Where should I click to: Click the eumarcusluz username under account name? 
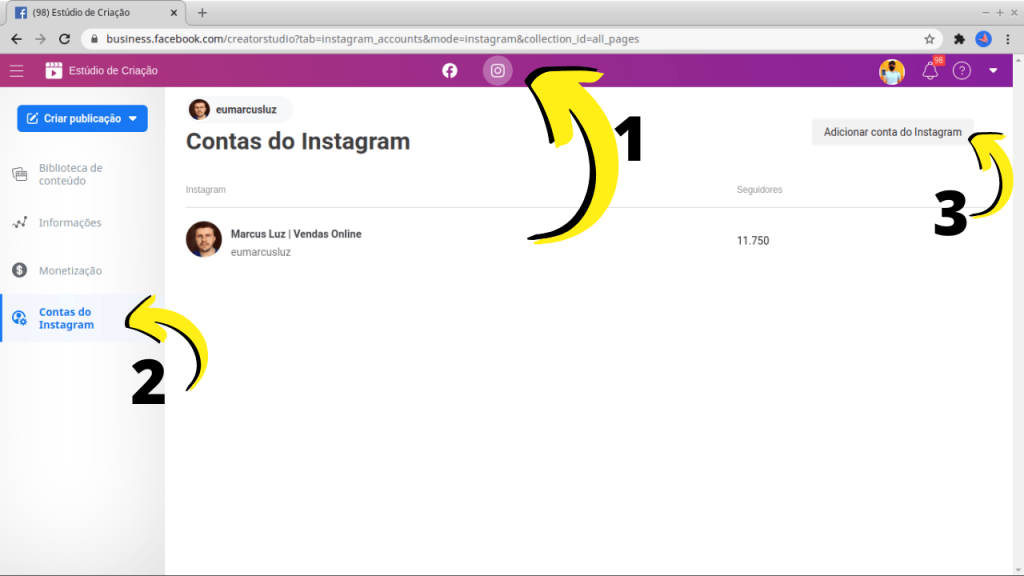pyautogui.click(x=261, y=252)
